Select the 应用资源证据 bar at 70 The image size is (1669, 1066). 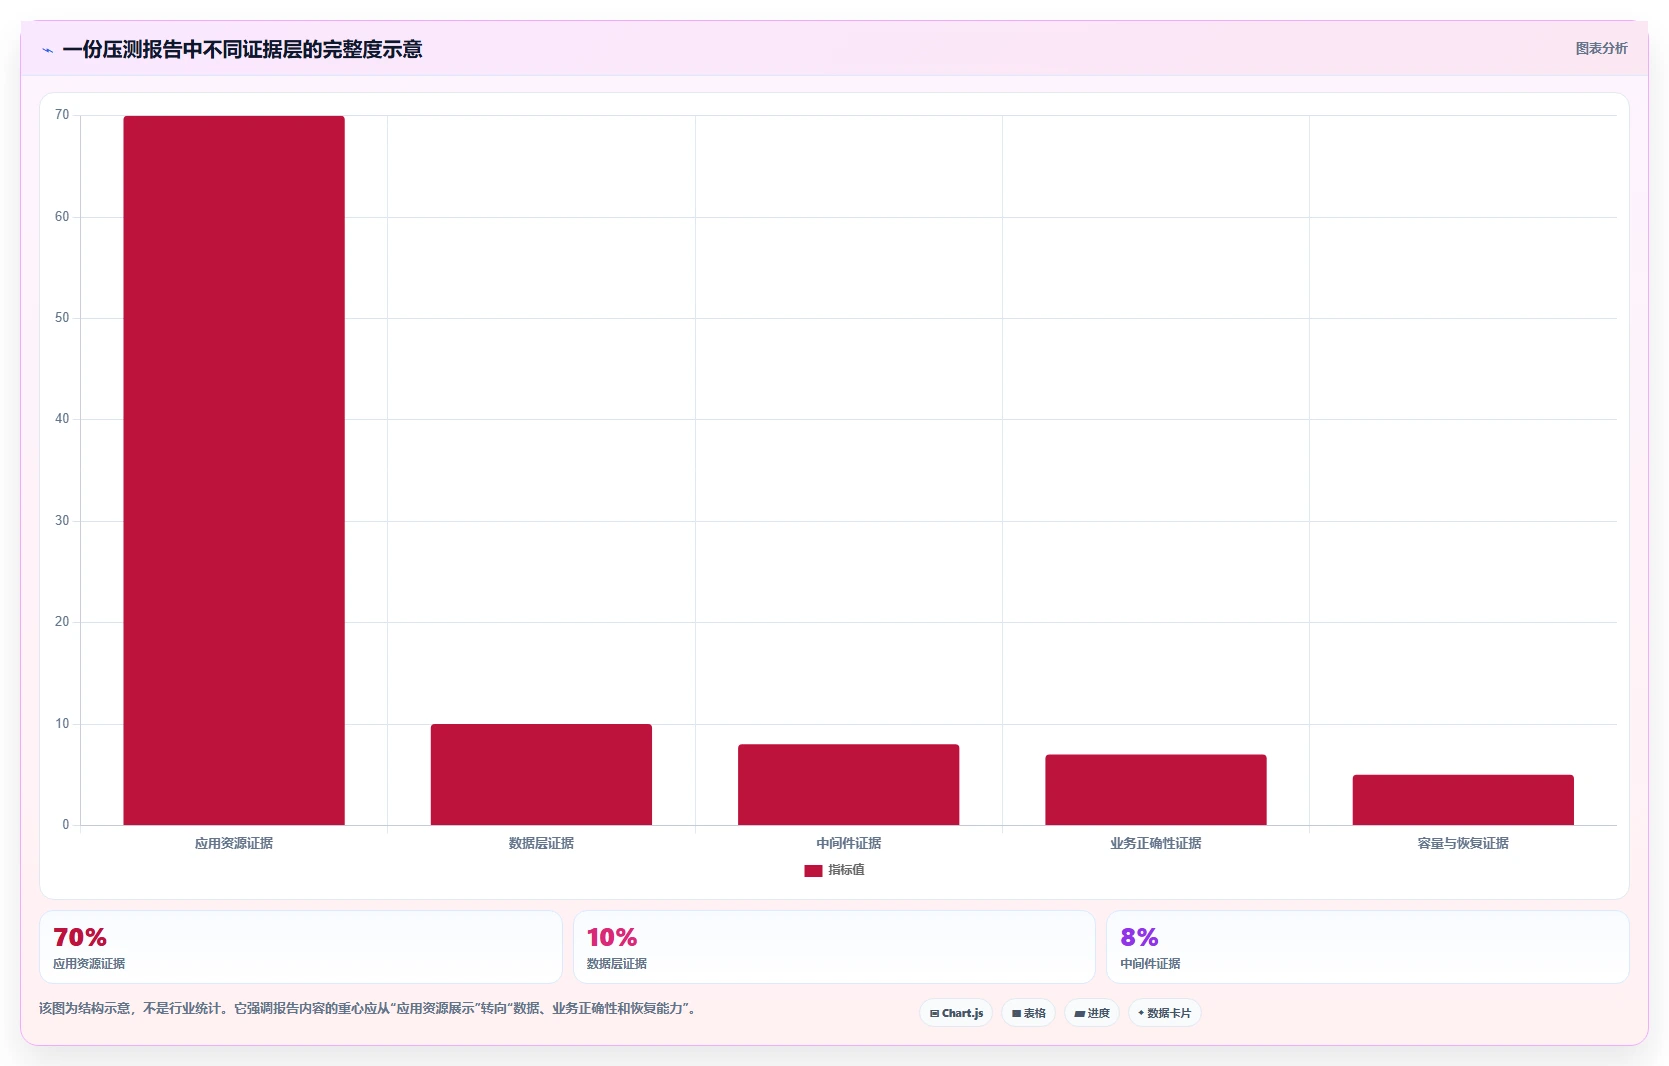tap(234, 470)
